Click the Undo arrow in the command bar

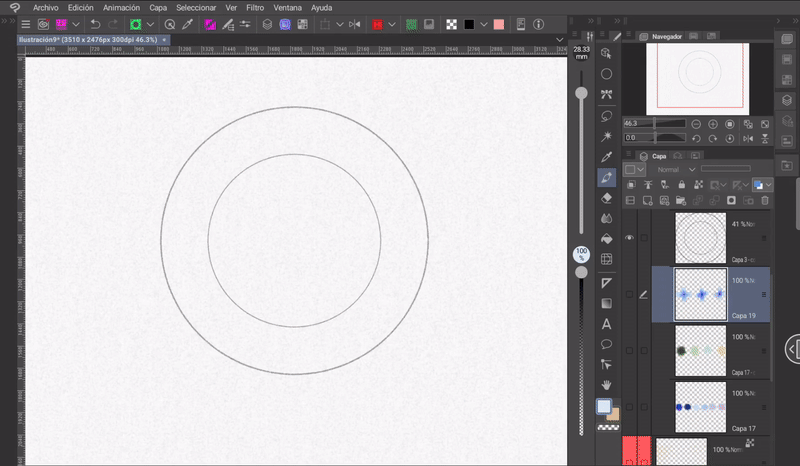click(x=95, y=23)
